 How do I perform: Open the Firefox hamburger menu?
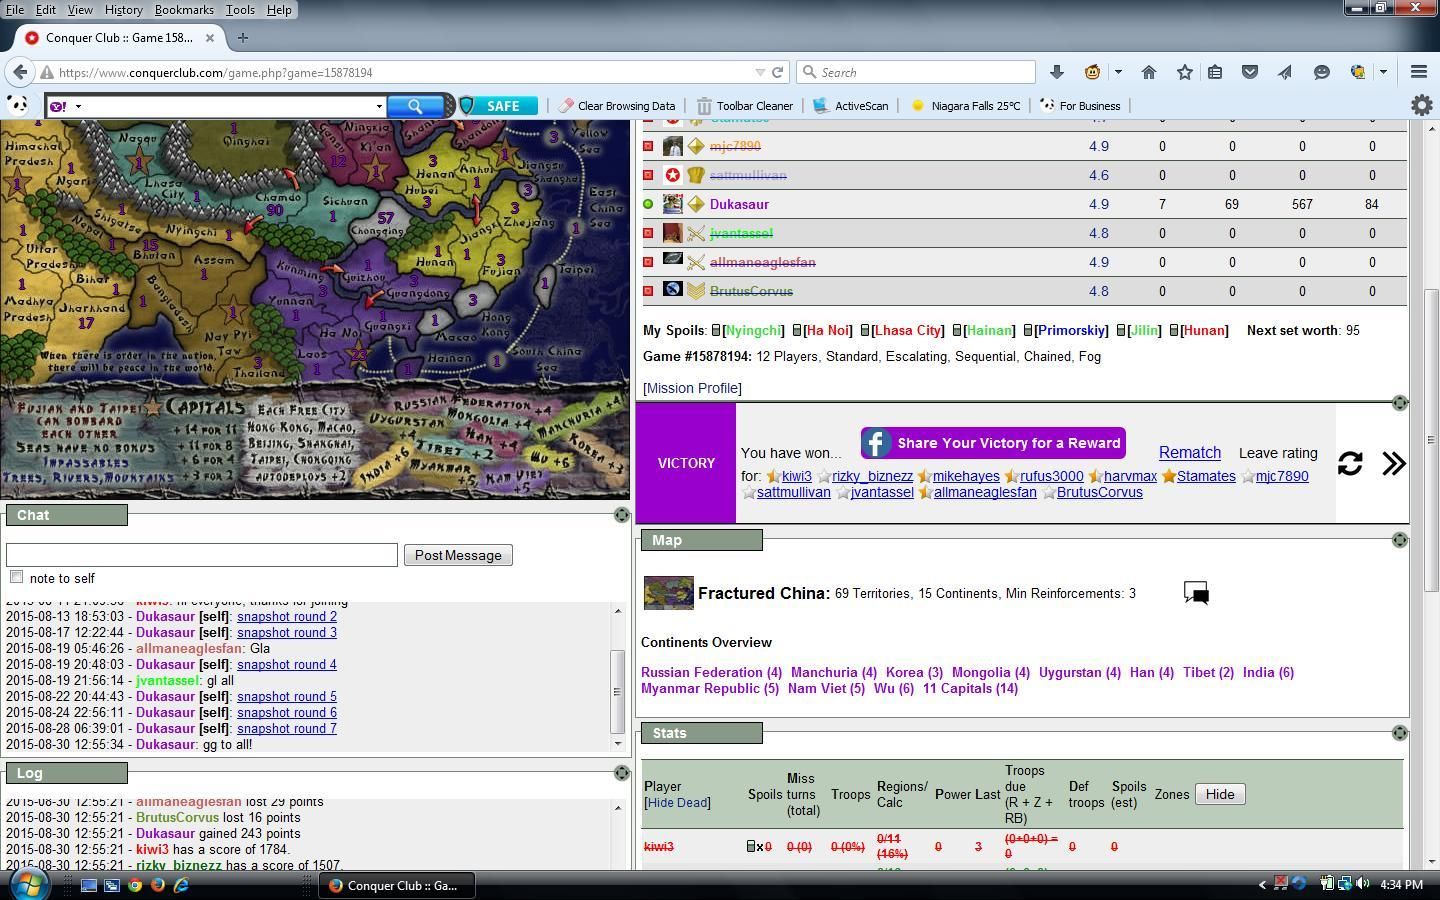point(1418,72)
